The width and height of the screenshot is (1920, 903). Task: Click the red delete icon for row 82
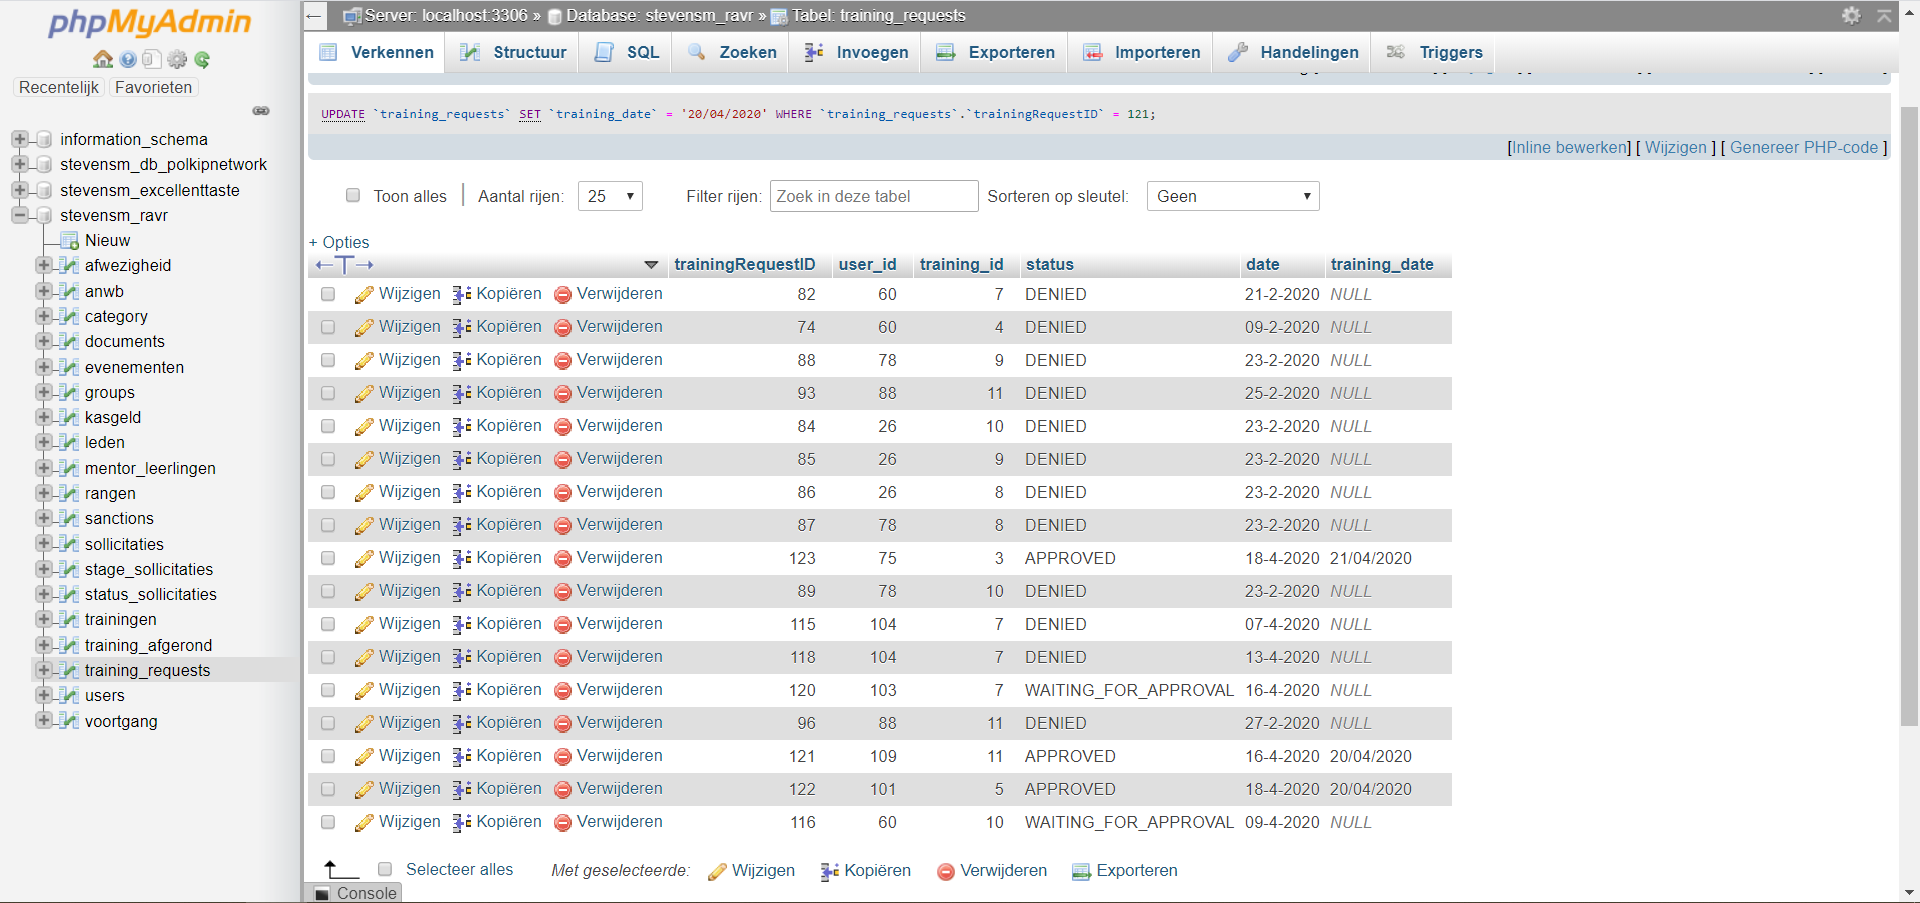563,294
